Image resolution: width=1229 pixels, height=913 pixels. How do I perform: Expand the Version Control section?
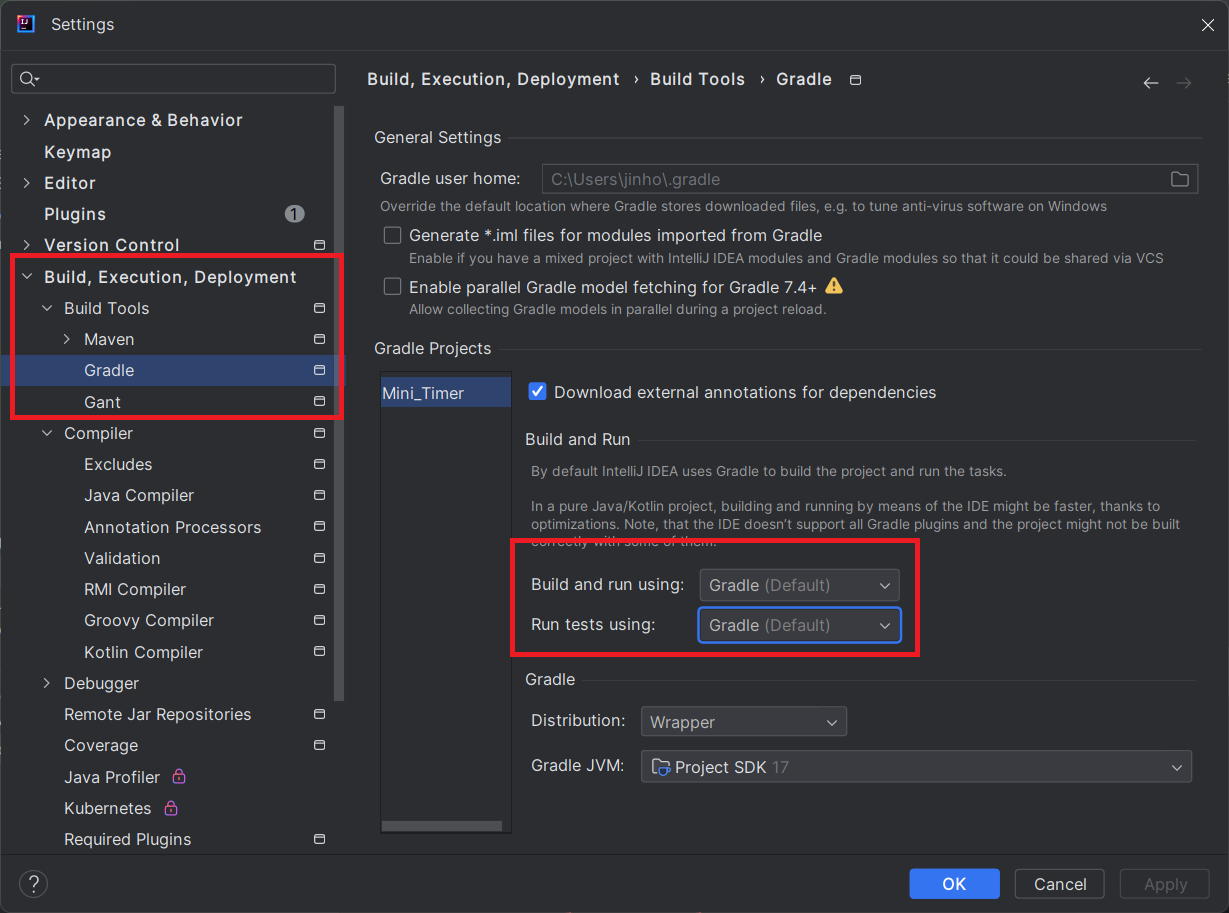coord(27,245)
